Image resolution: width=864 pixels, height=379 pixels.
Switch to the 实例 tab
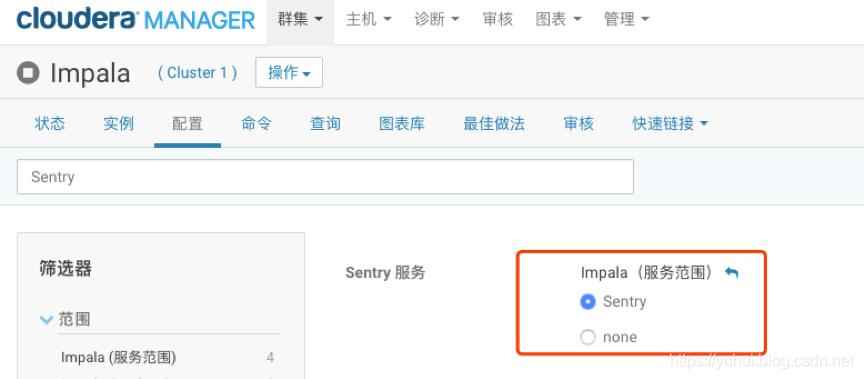118,123
